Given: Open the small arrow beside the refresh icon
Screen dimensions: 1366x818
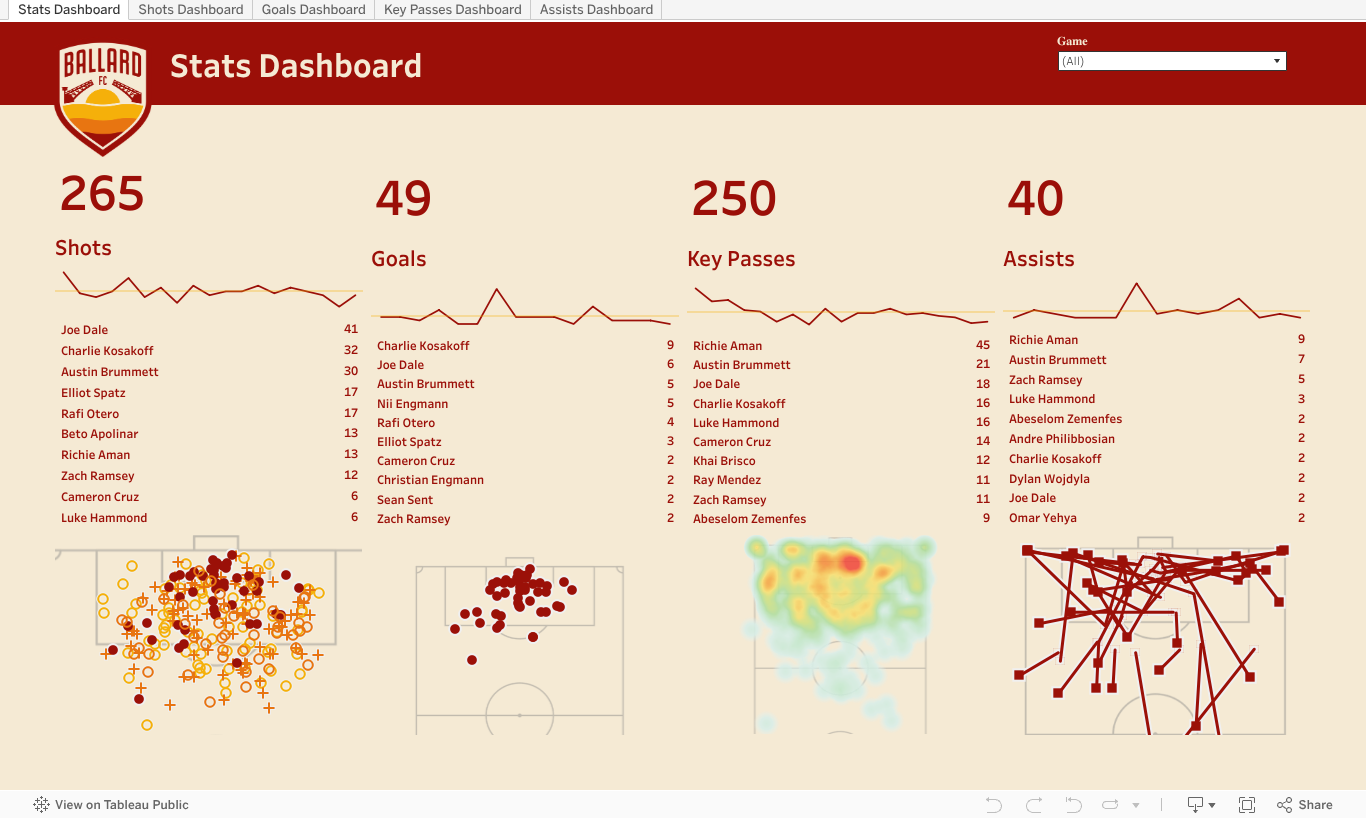Looking at the screenshot, I should pyautogui.click(x=1136, y=806).
